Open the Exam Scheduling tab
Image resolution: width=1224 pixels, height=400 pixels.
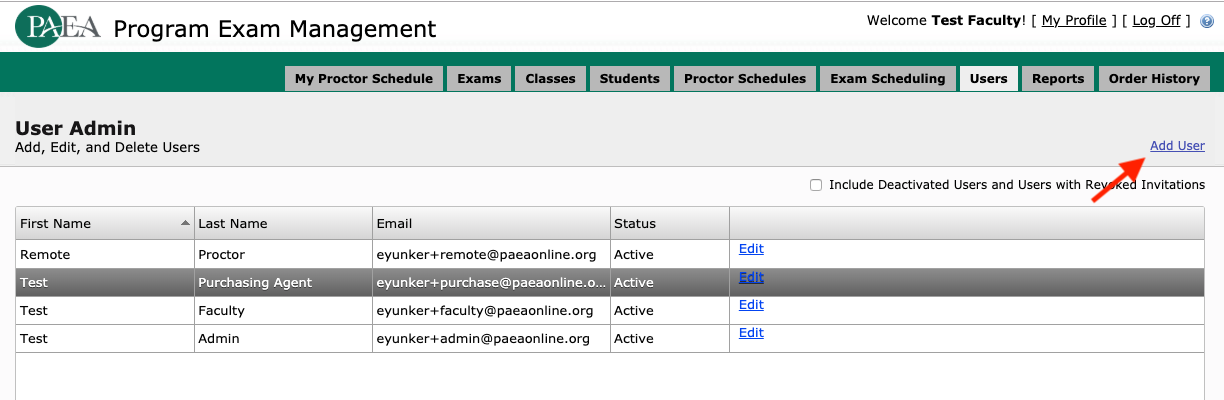point(887,79)
